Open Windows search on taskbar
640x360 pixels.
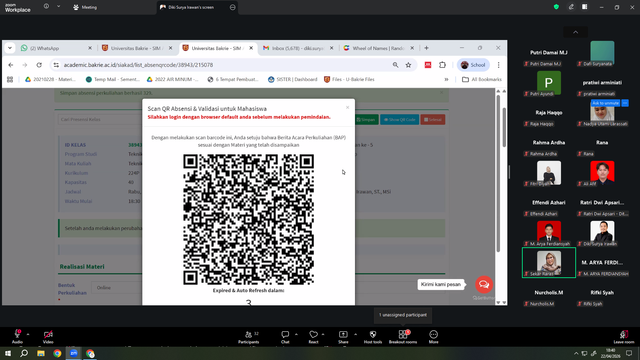[x=24, y=353]
